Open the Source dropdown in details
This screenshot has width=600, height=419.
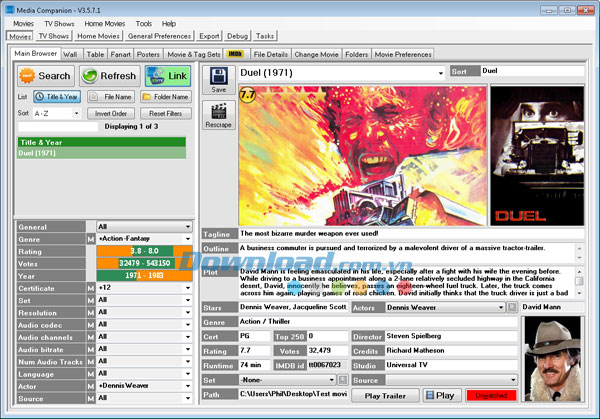pyautogui.click(x=452, y=380)
